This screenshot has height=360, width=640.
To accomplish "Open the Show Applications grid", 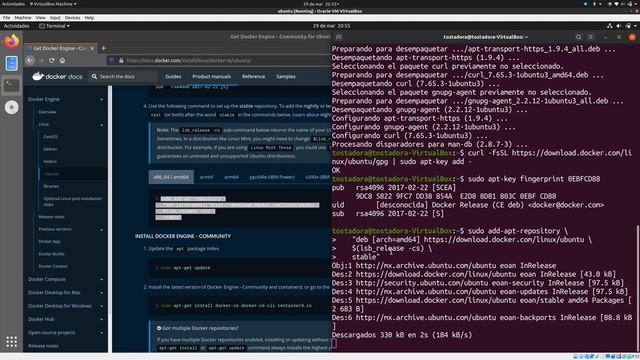I will click(x=11, y=342).
